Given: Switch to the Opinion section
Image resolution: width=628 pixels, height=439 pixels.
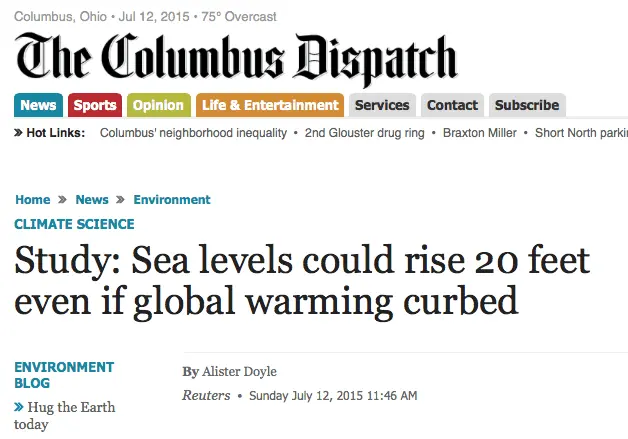Looking at the screenshot, I should 158,105.
